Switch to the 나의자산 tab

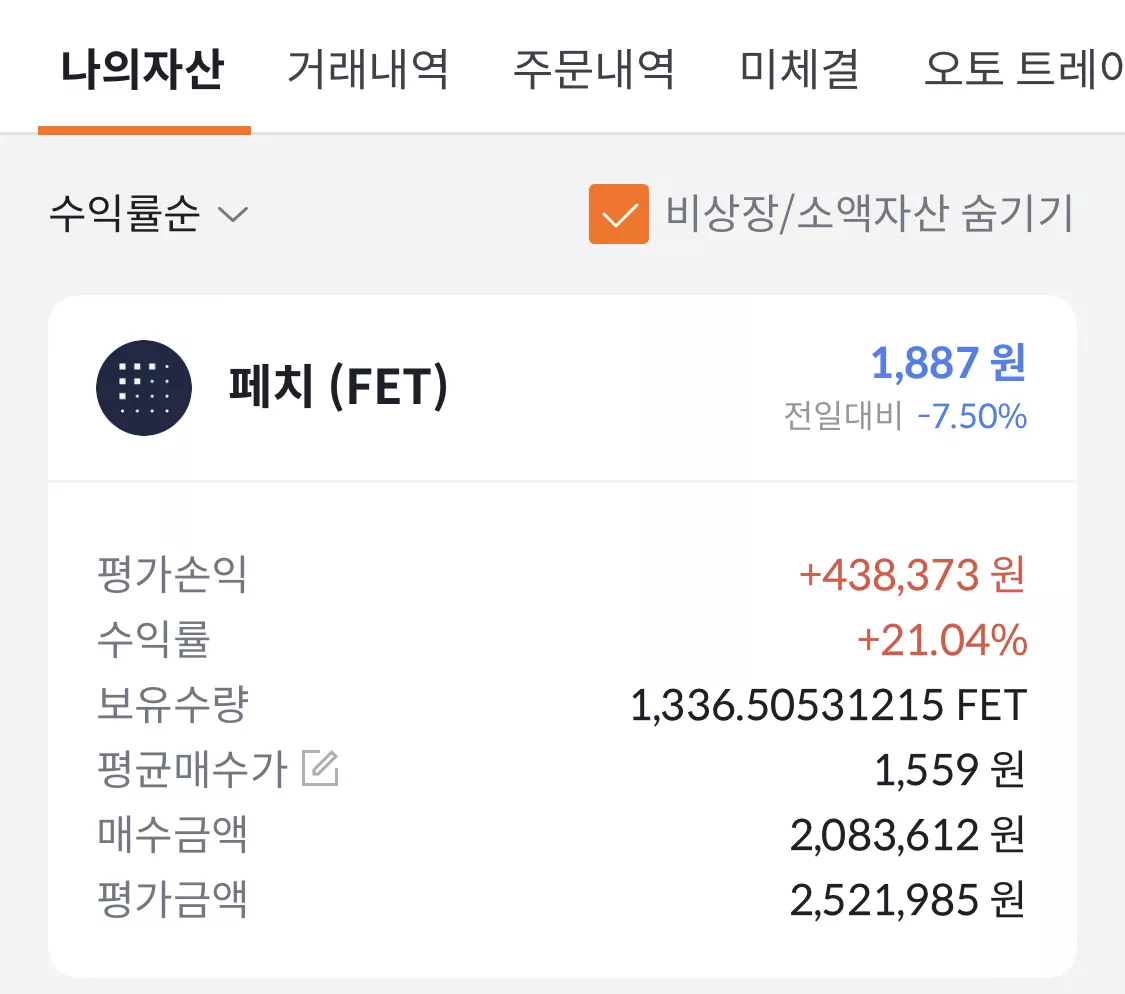click(143, 70)
